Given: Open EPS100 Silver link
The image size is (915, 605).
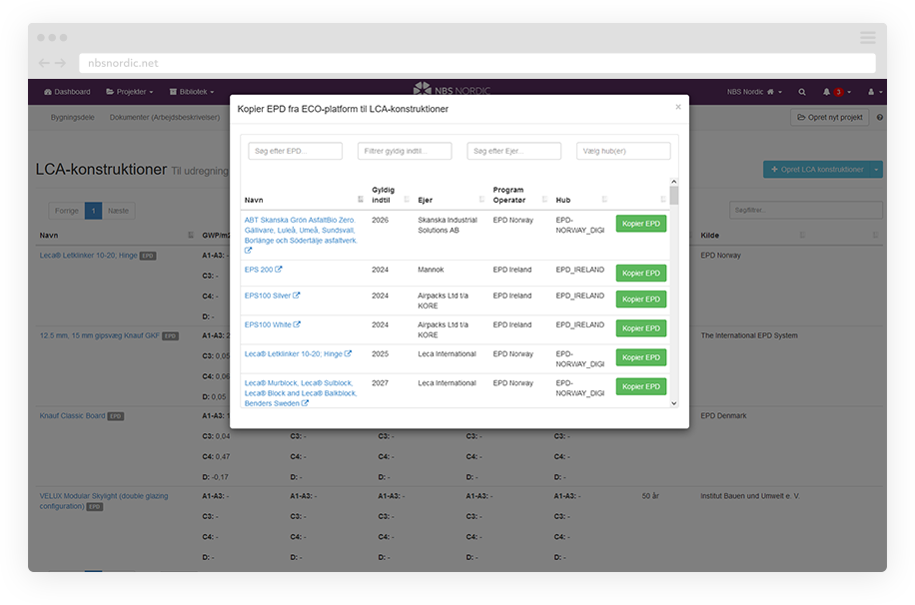Looking at the screenshot, I should 267,295.
